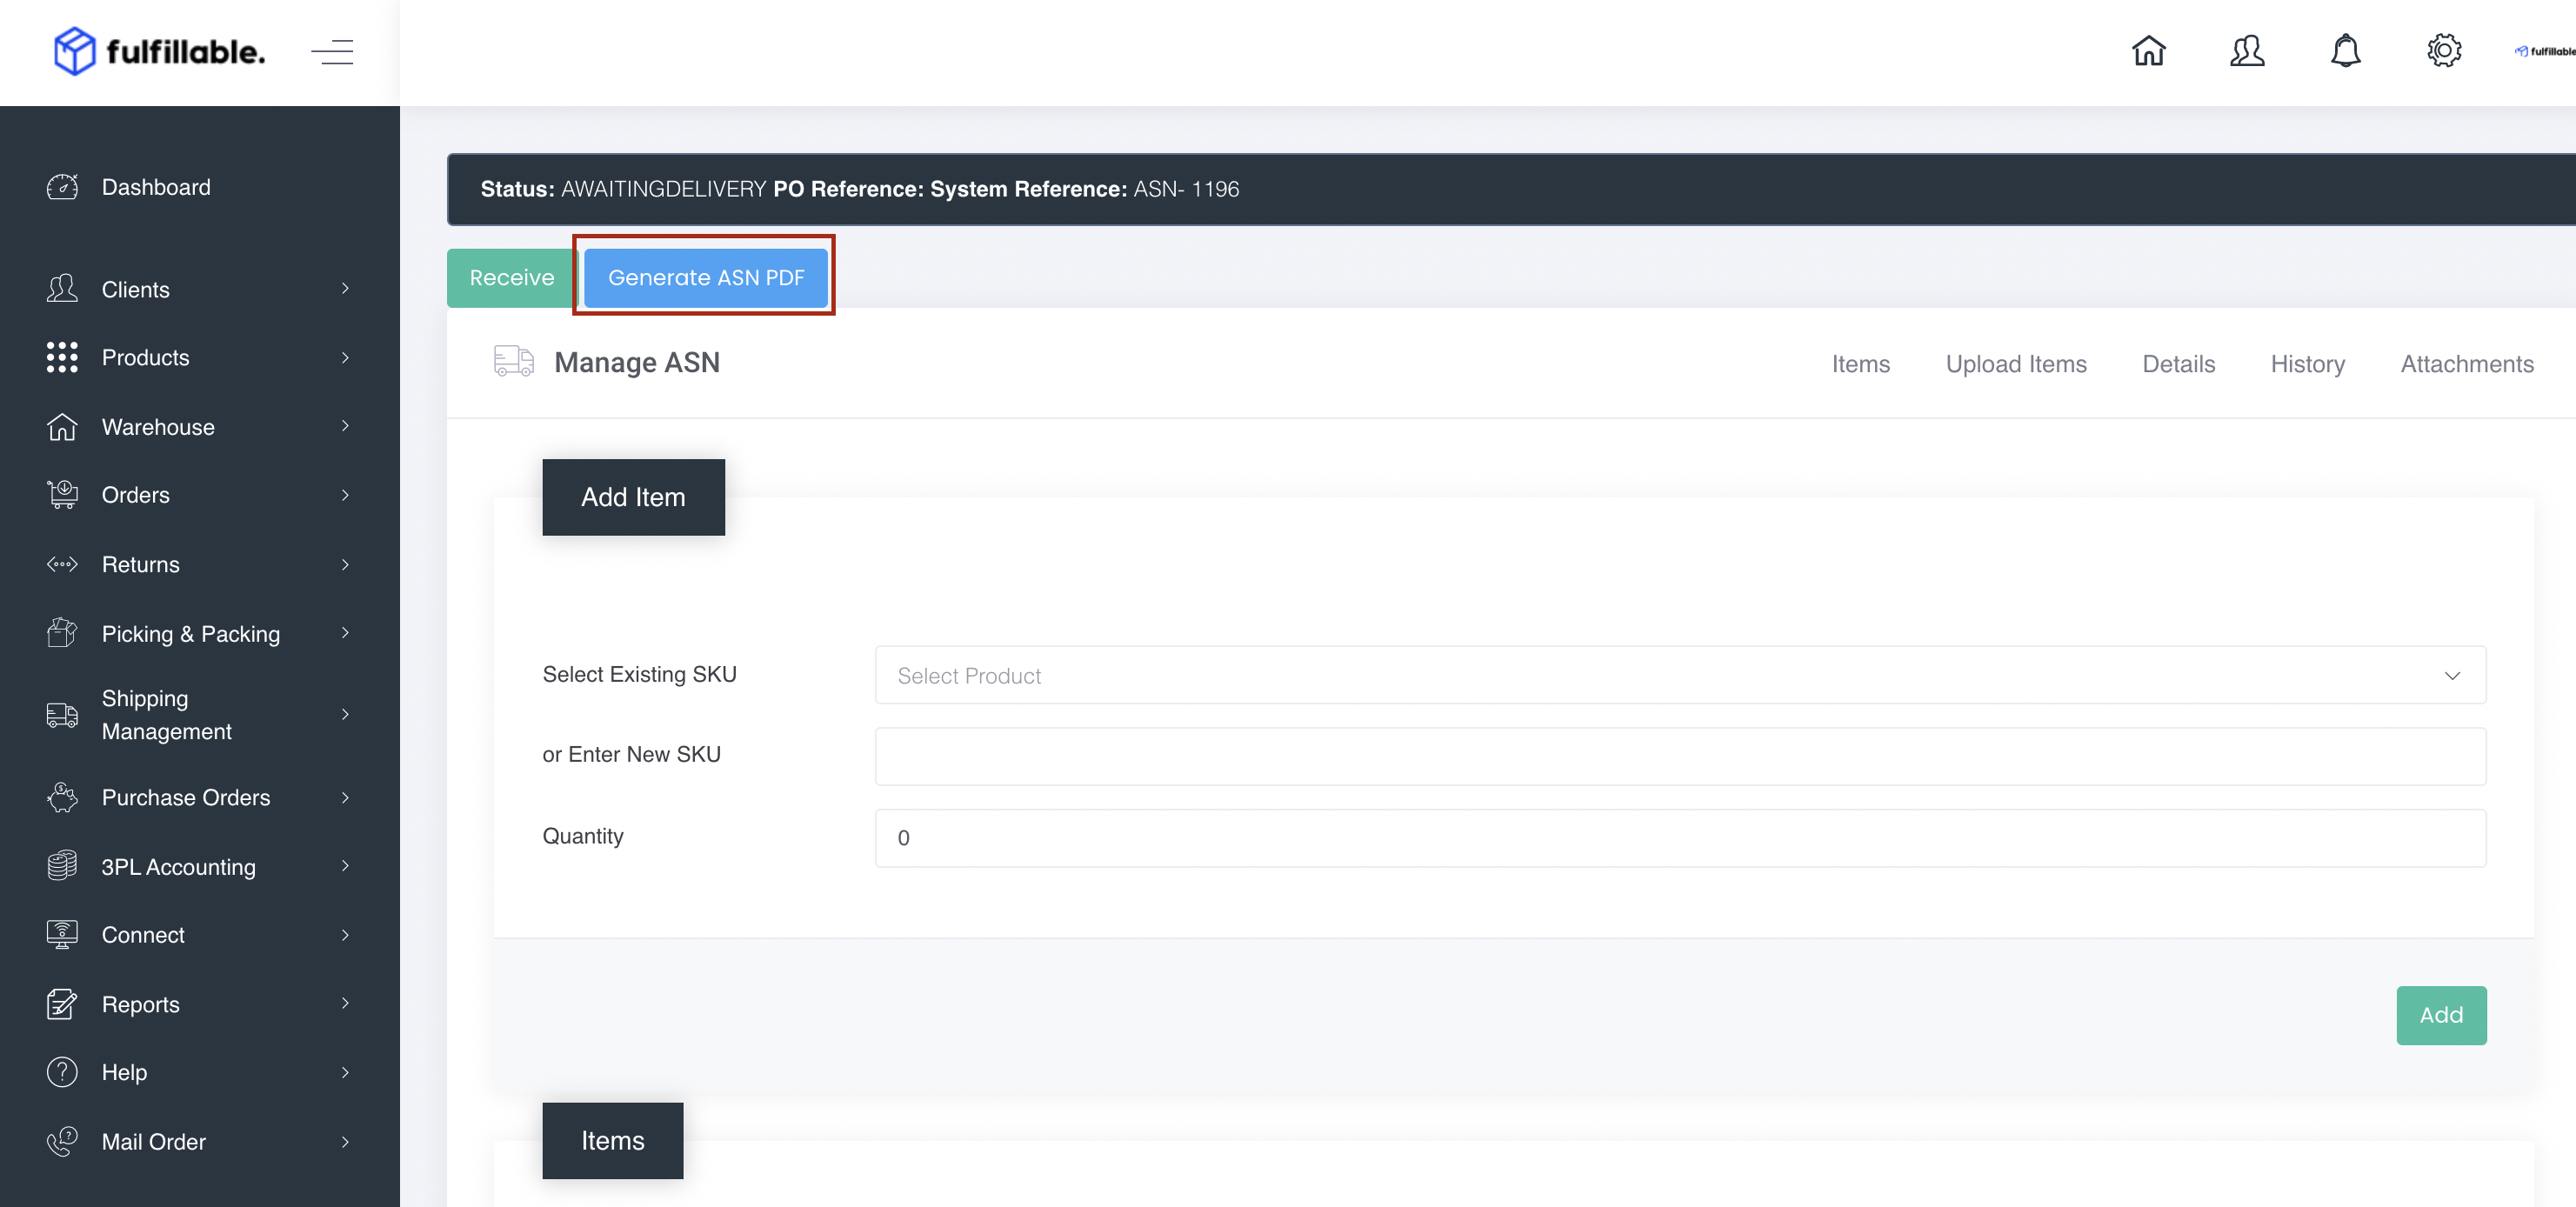Expand the Connect menu chevron
The width and height of the screenshot is (2576, 1207).
coord(345,935)
